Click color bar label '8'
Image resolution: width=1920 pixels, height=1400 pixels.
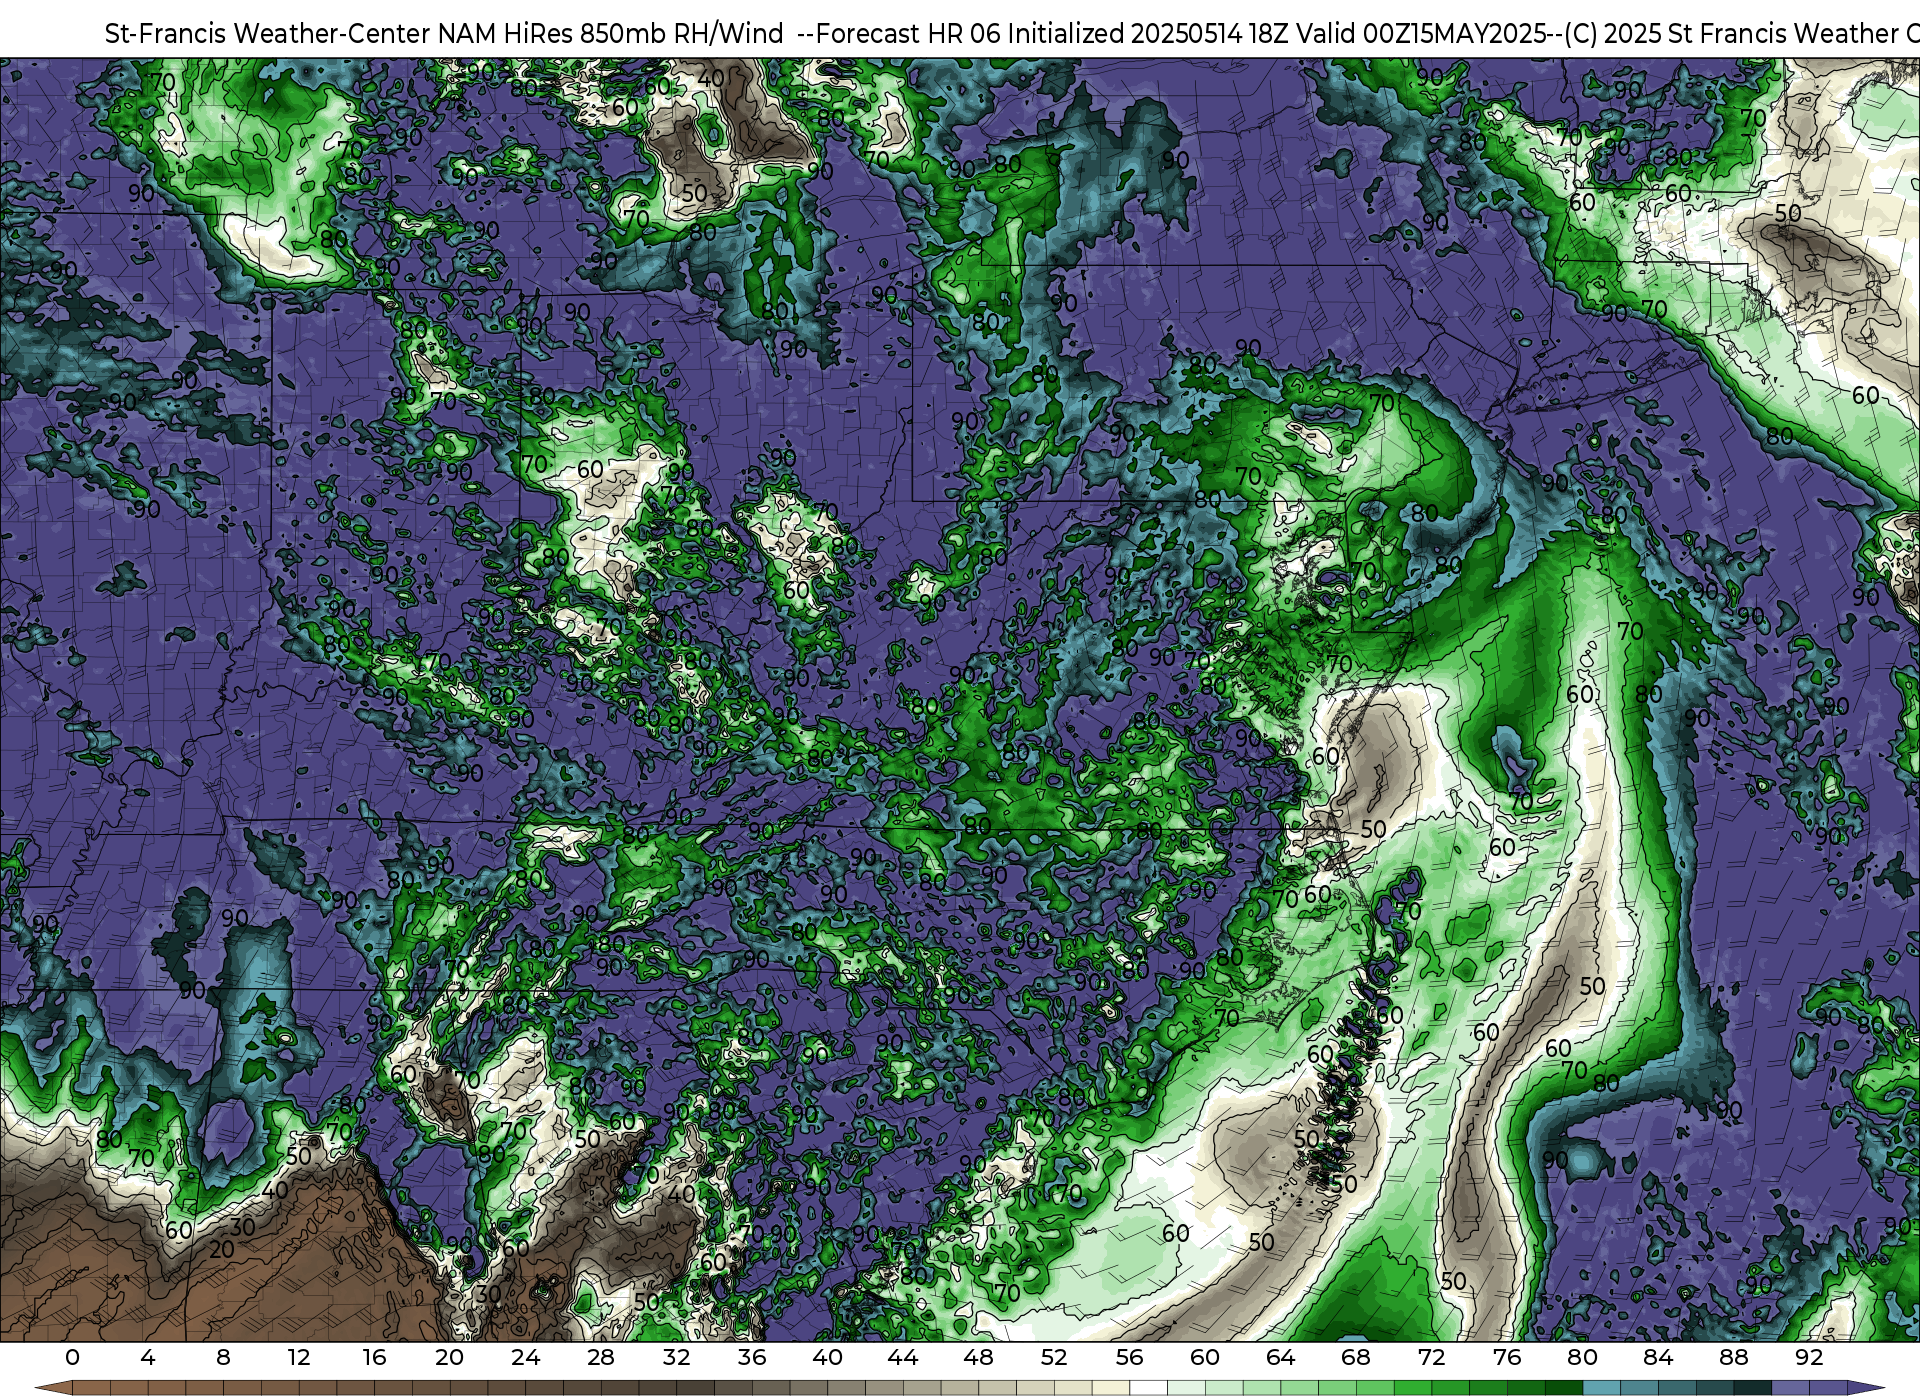pos(223,1357)
